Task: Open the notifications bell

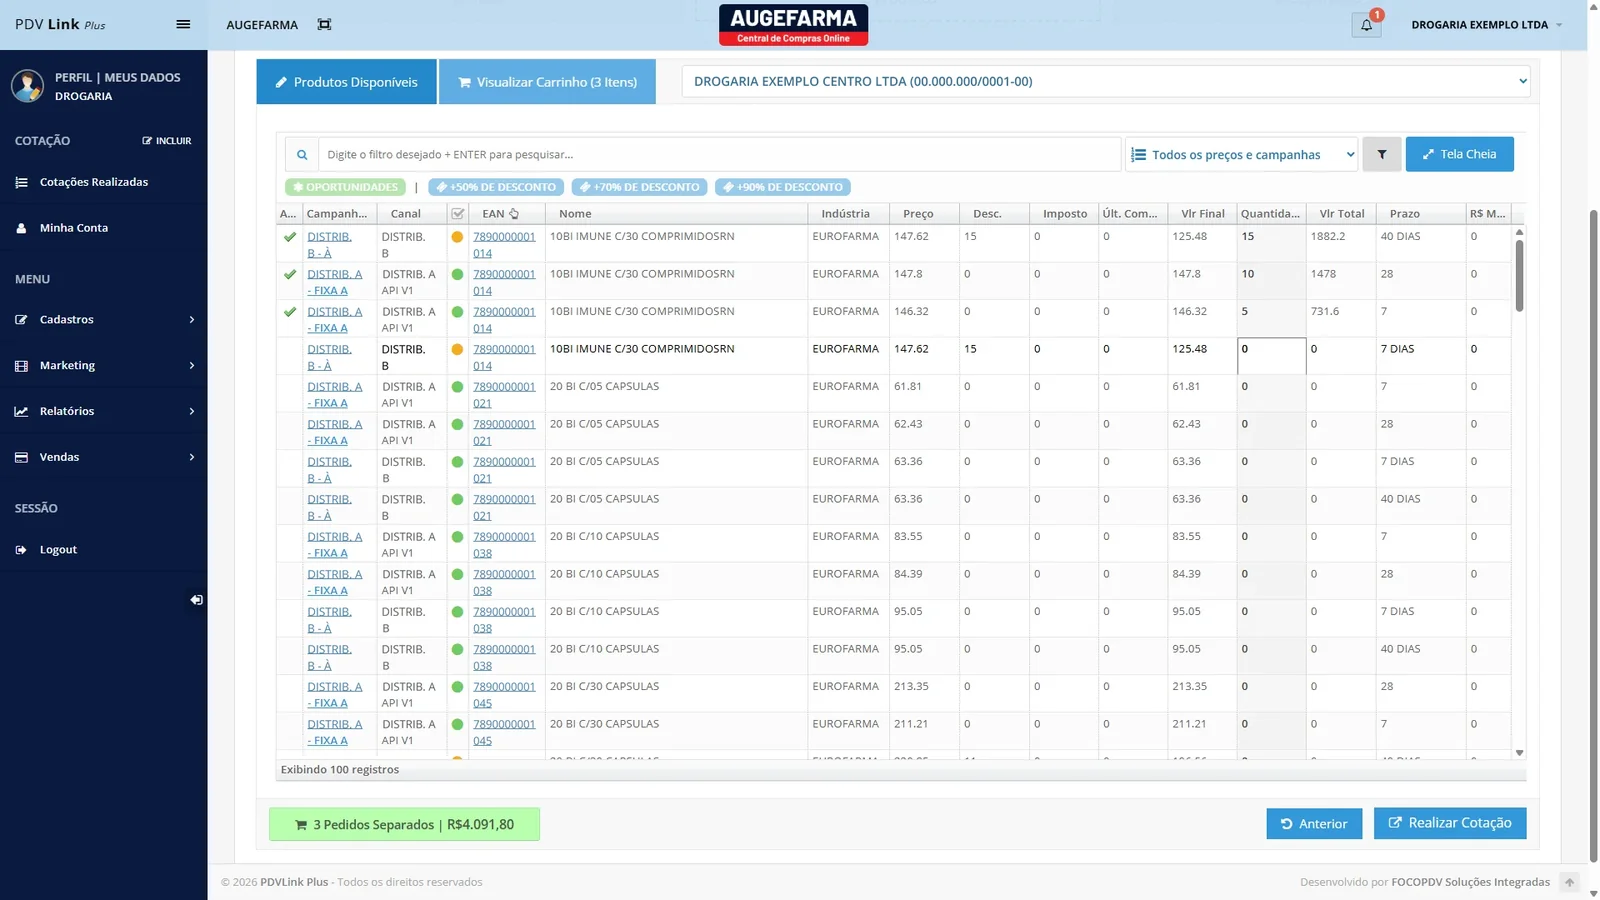Action: [1366, 25]
